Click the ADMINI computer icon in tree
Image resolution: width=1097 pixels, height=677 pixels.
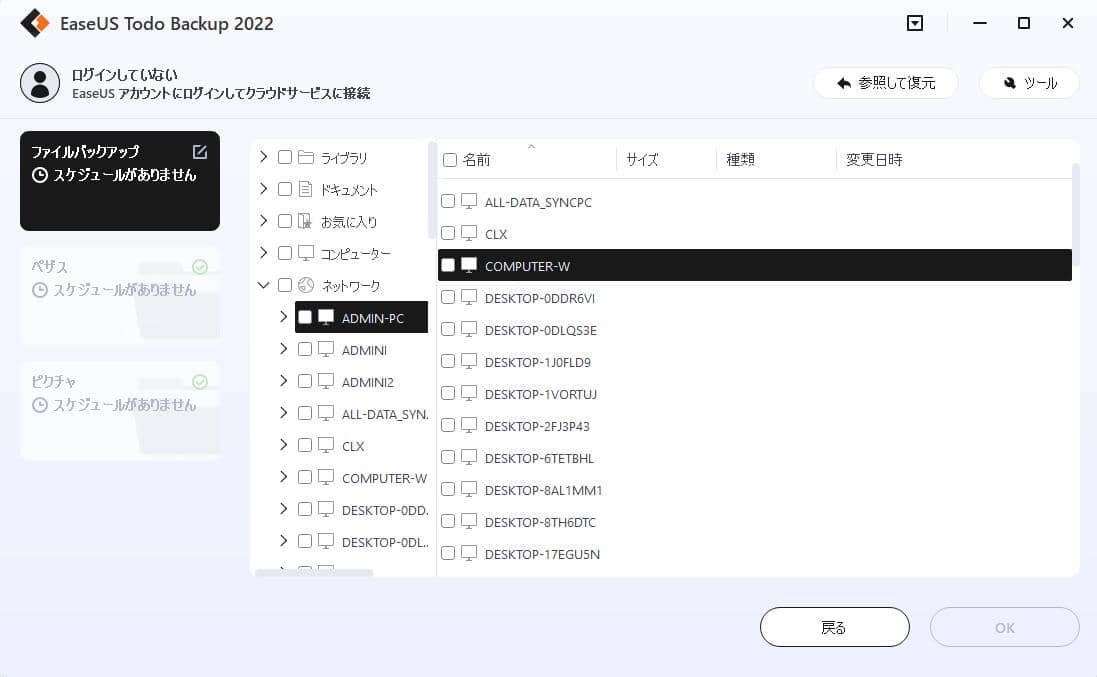(326, 349)
